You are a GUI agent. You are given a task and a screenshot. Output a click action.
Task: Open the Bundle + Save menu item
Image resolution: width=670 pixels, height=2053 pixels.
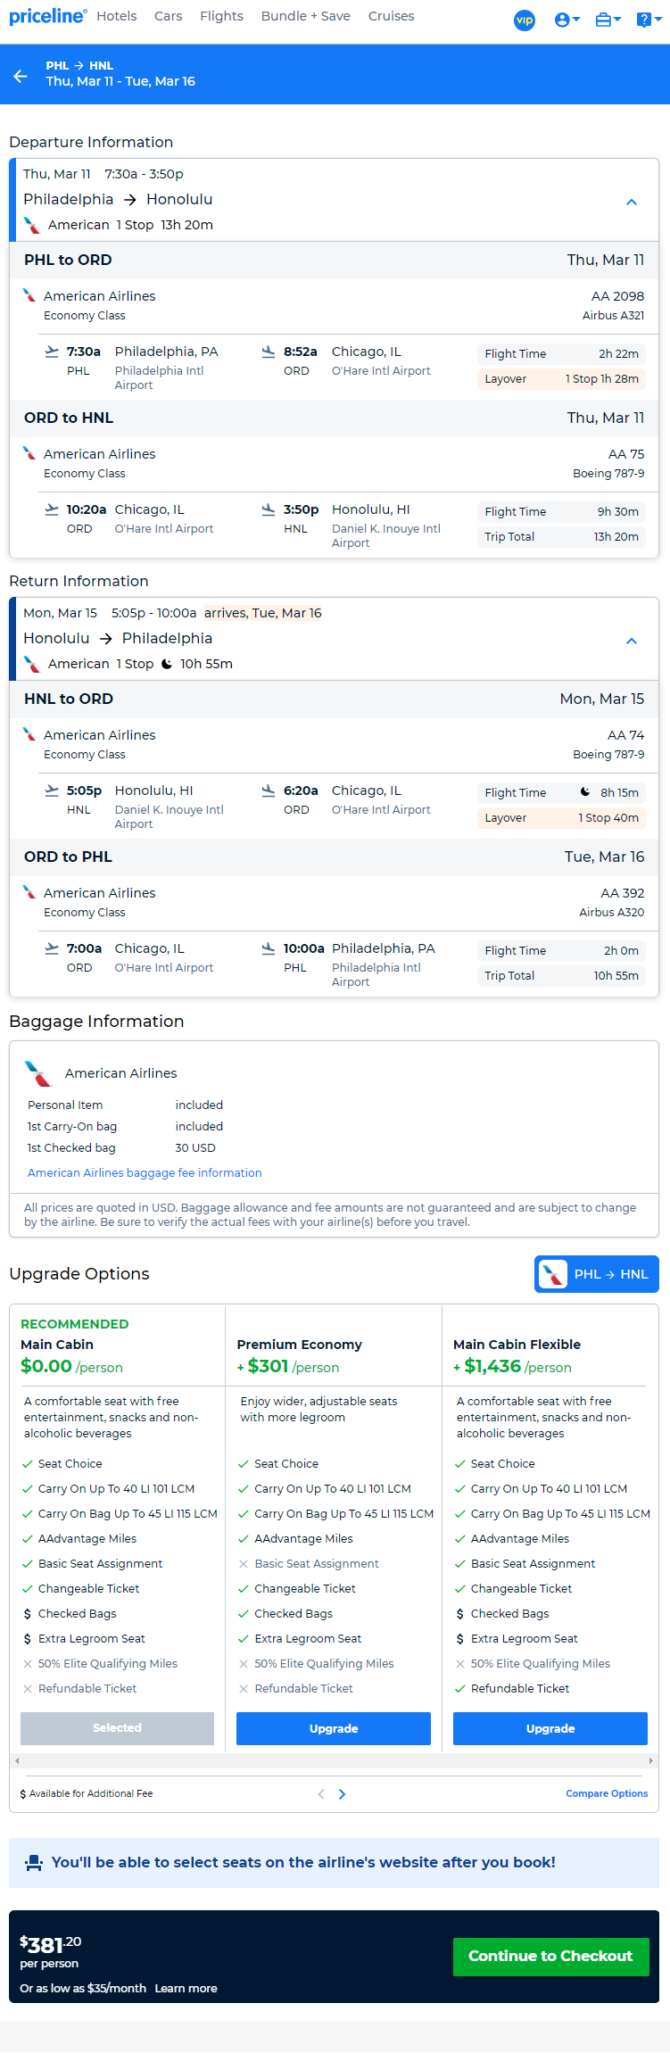click(x=305, y=16)
